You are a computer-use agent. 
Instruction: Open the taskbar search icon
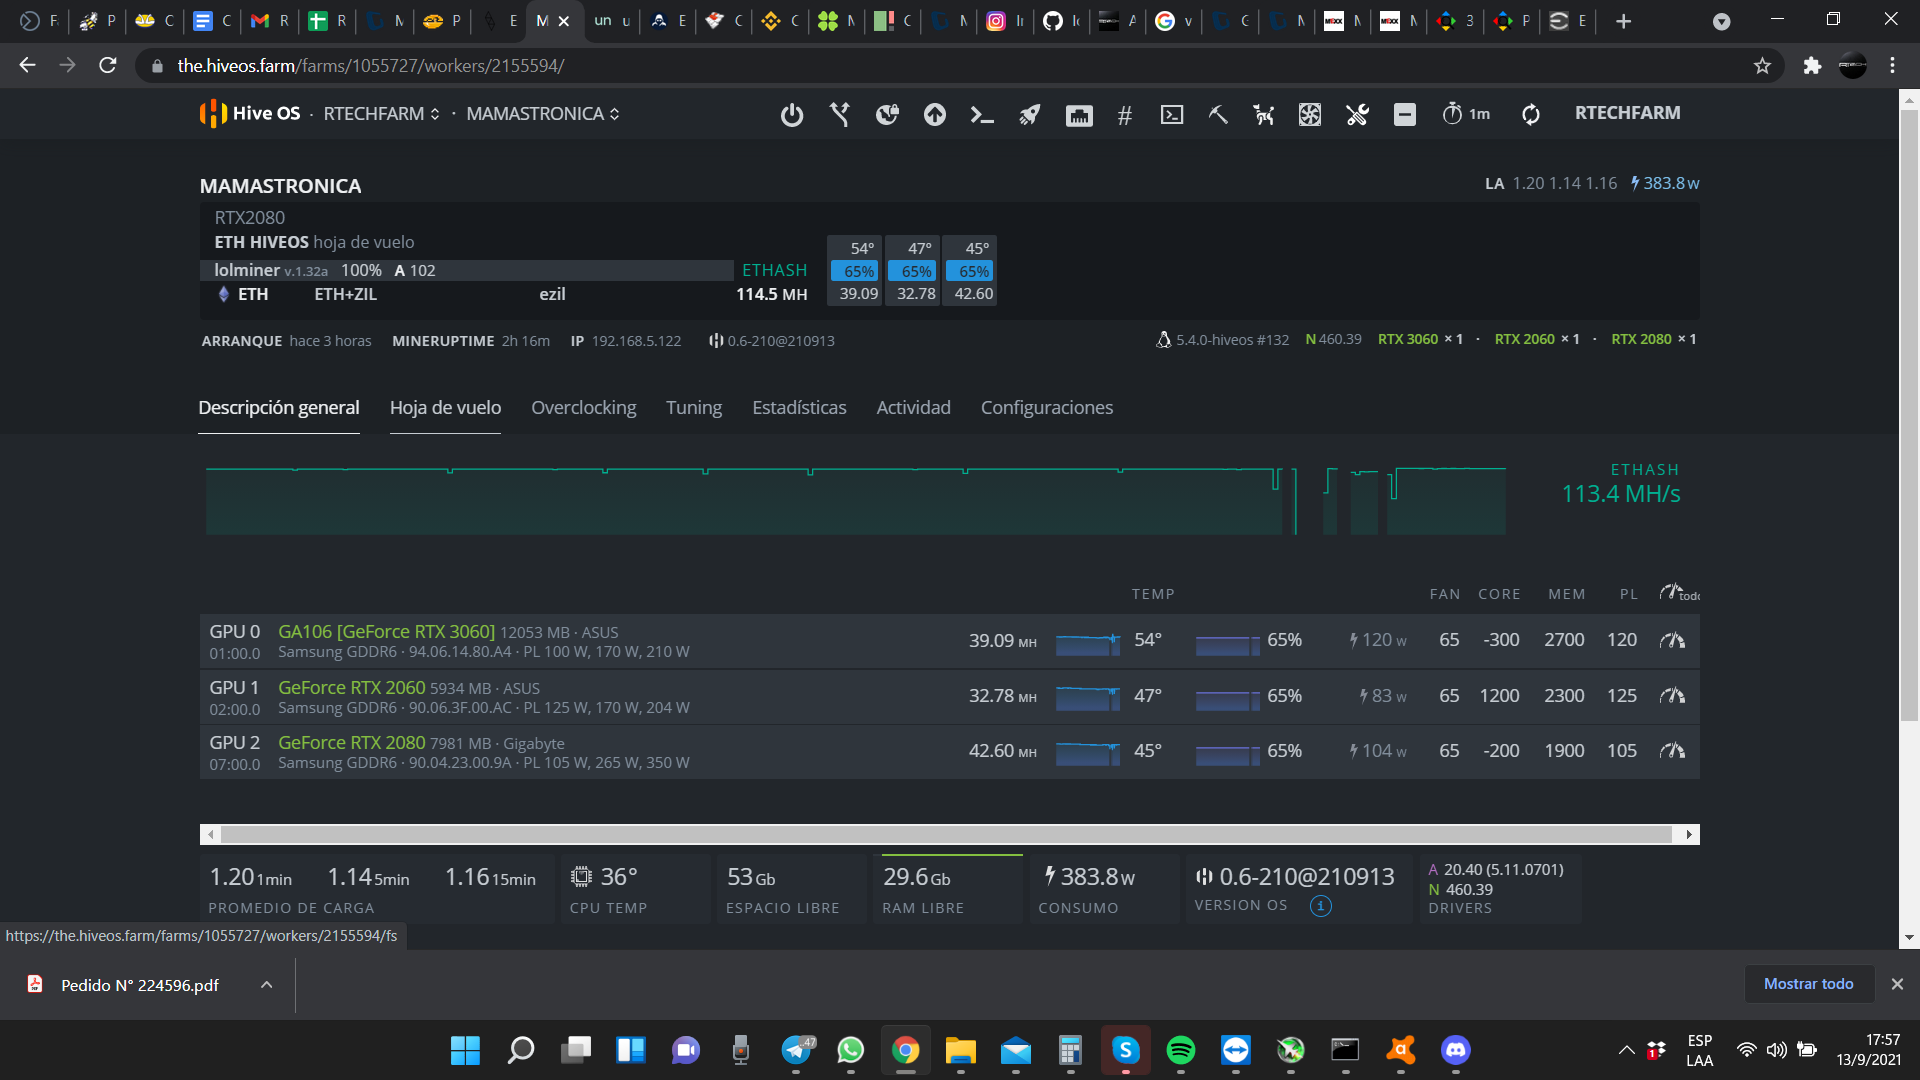[x=520, y=1050]
